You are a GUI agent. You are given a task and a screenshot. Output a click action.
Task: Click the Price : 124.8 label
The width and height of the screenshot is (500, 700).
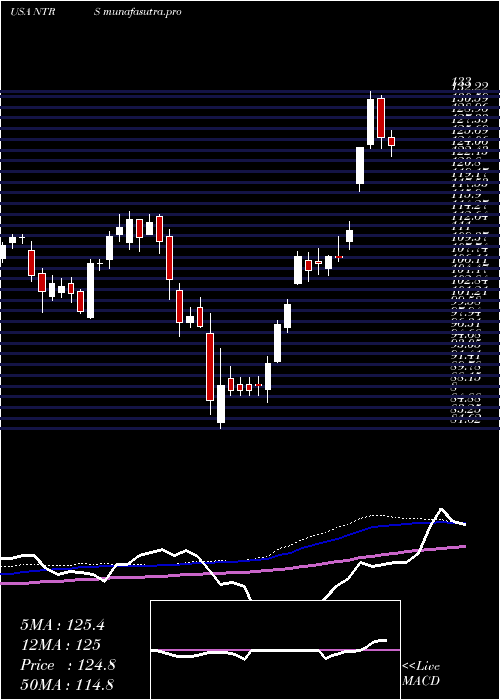(68, 665)
